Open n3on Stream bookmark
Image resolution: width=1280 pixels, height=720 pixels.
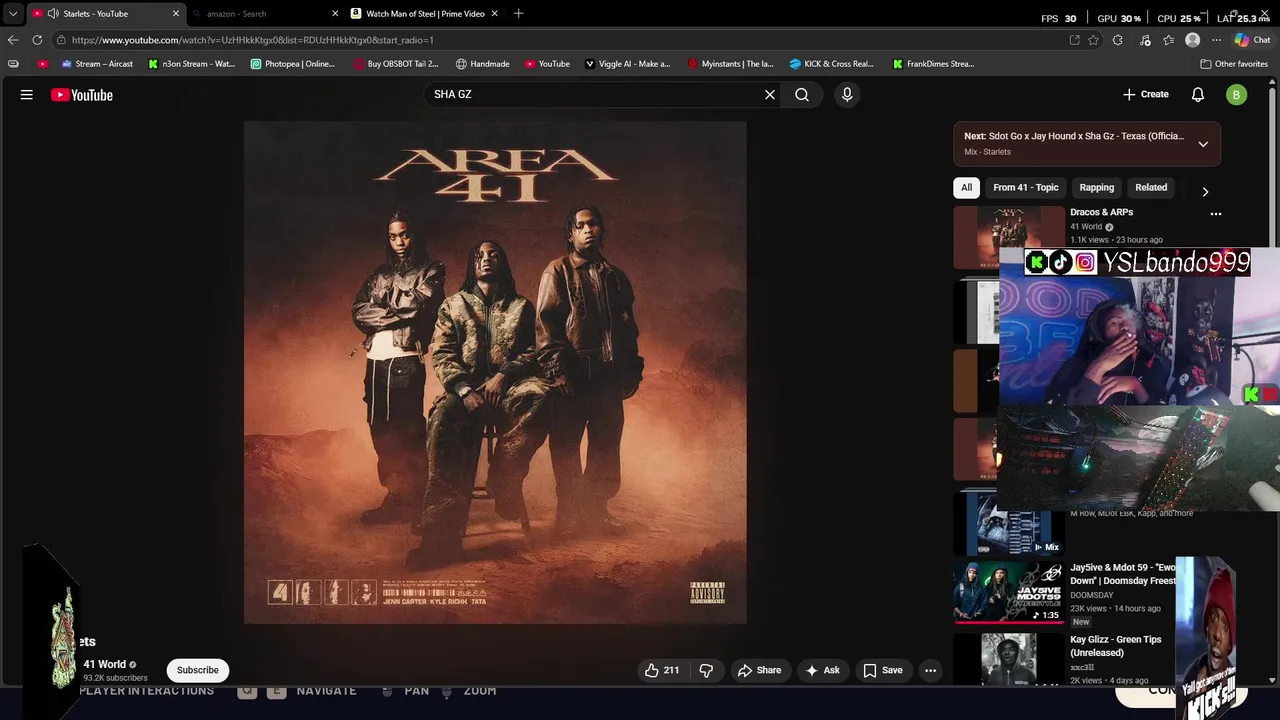tap(191, 64)
